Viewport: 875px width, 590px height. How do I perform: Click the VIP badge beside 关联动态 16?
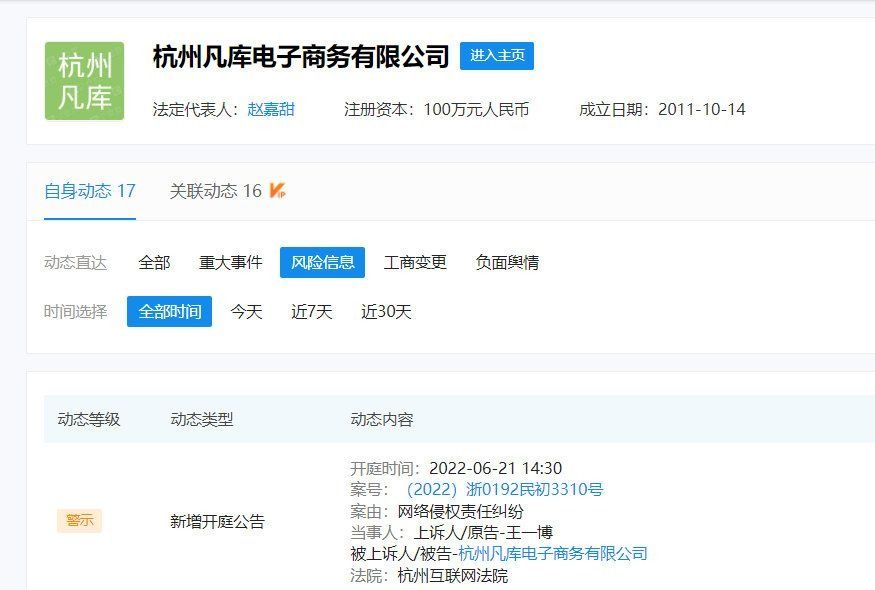coord(277,189)
